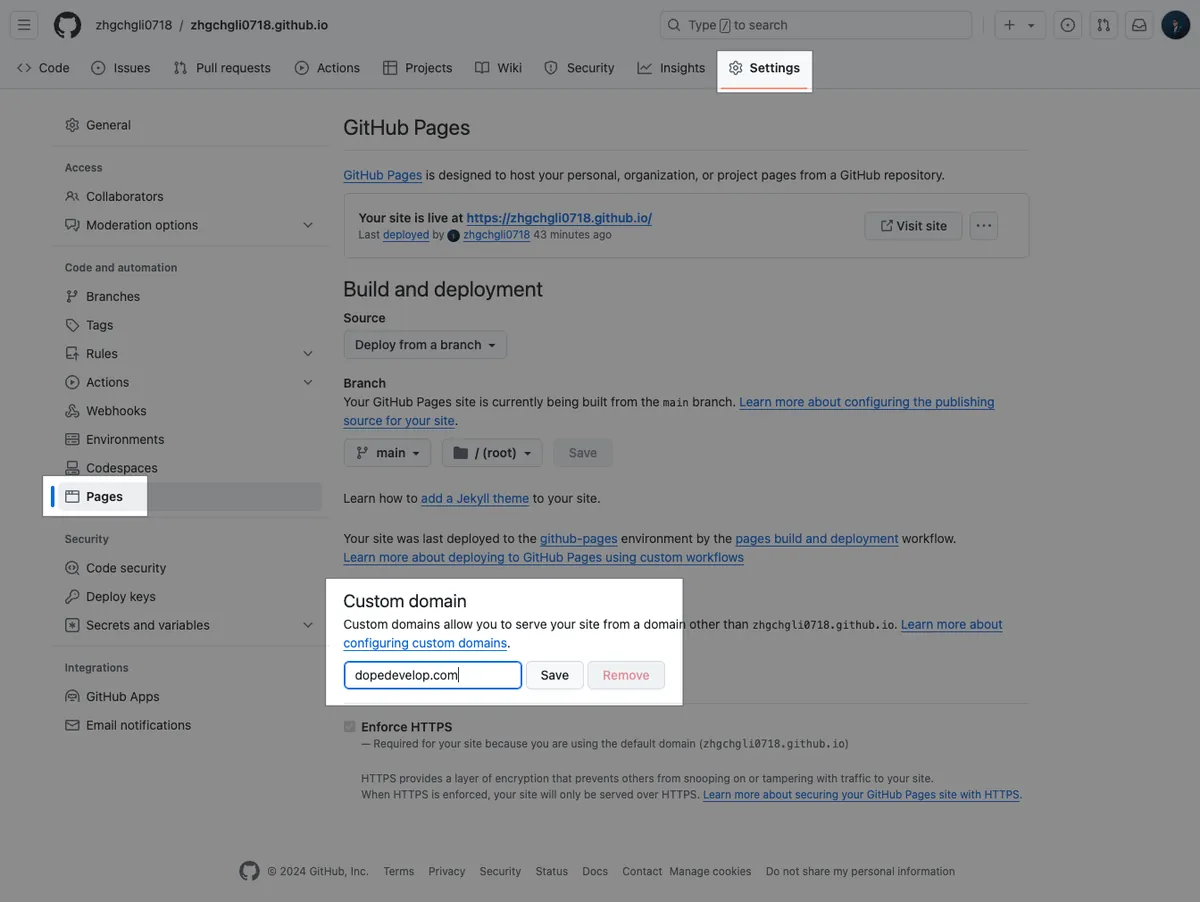
Task: Open the hamburger navigation menu
Action: (25, 25)
